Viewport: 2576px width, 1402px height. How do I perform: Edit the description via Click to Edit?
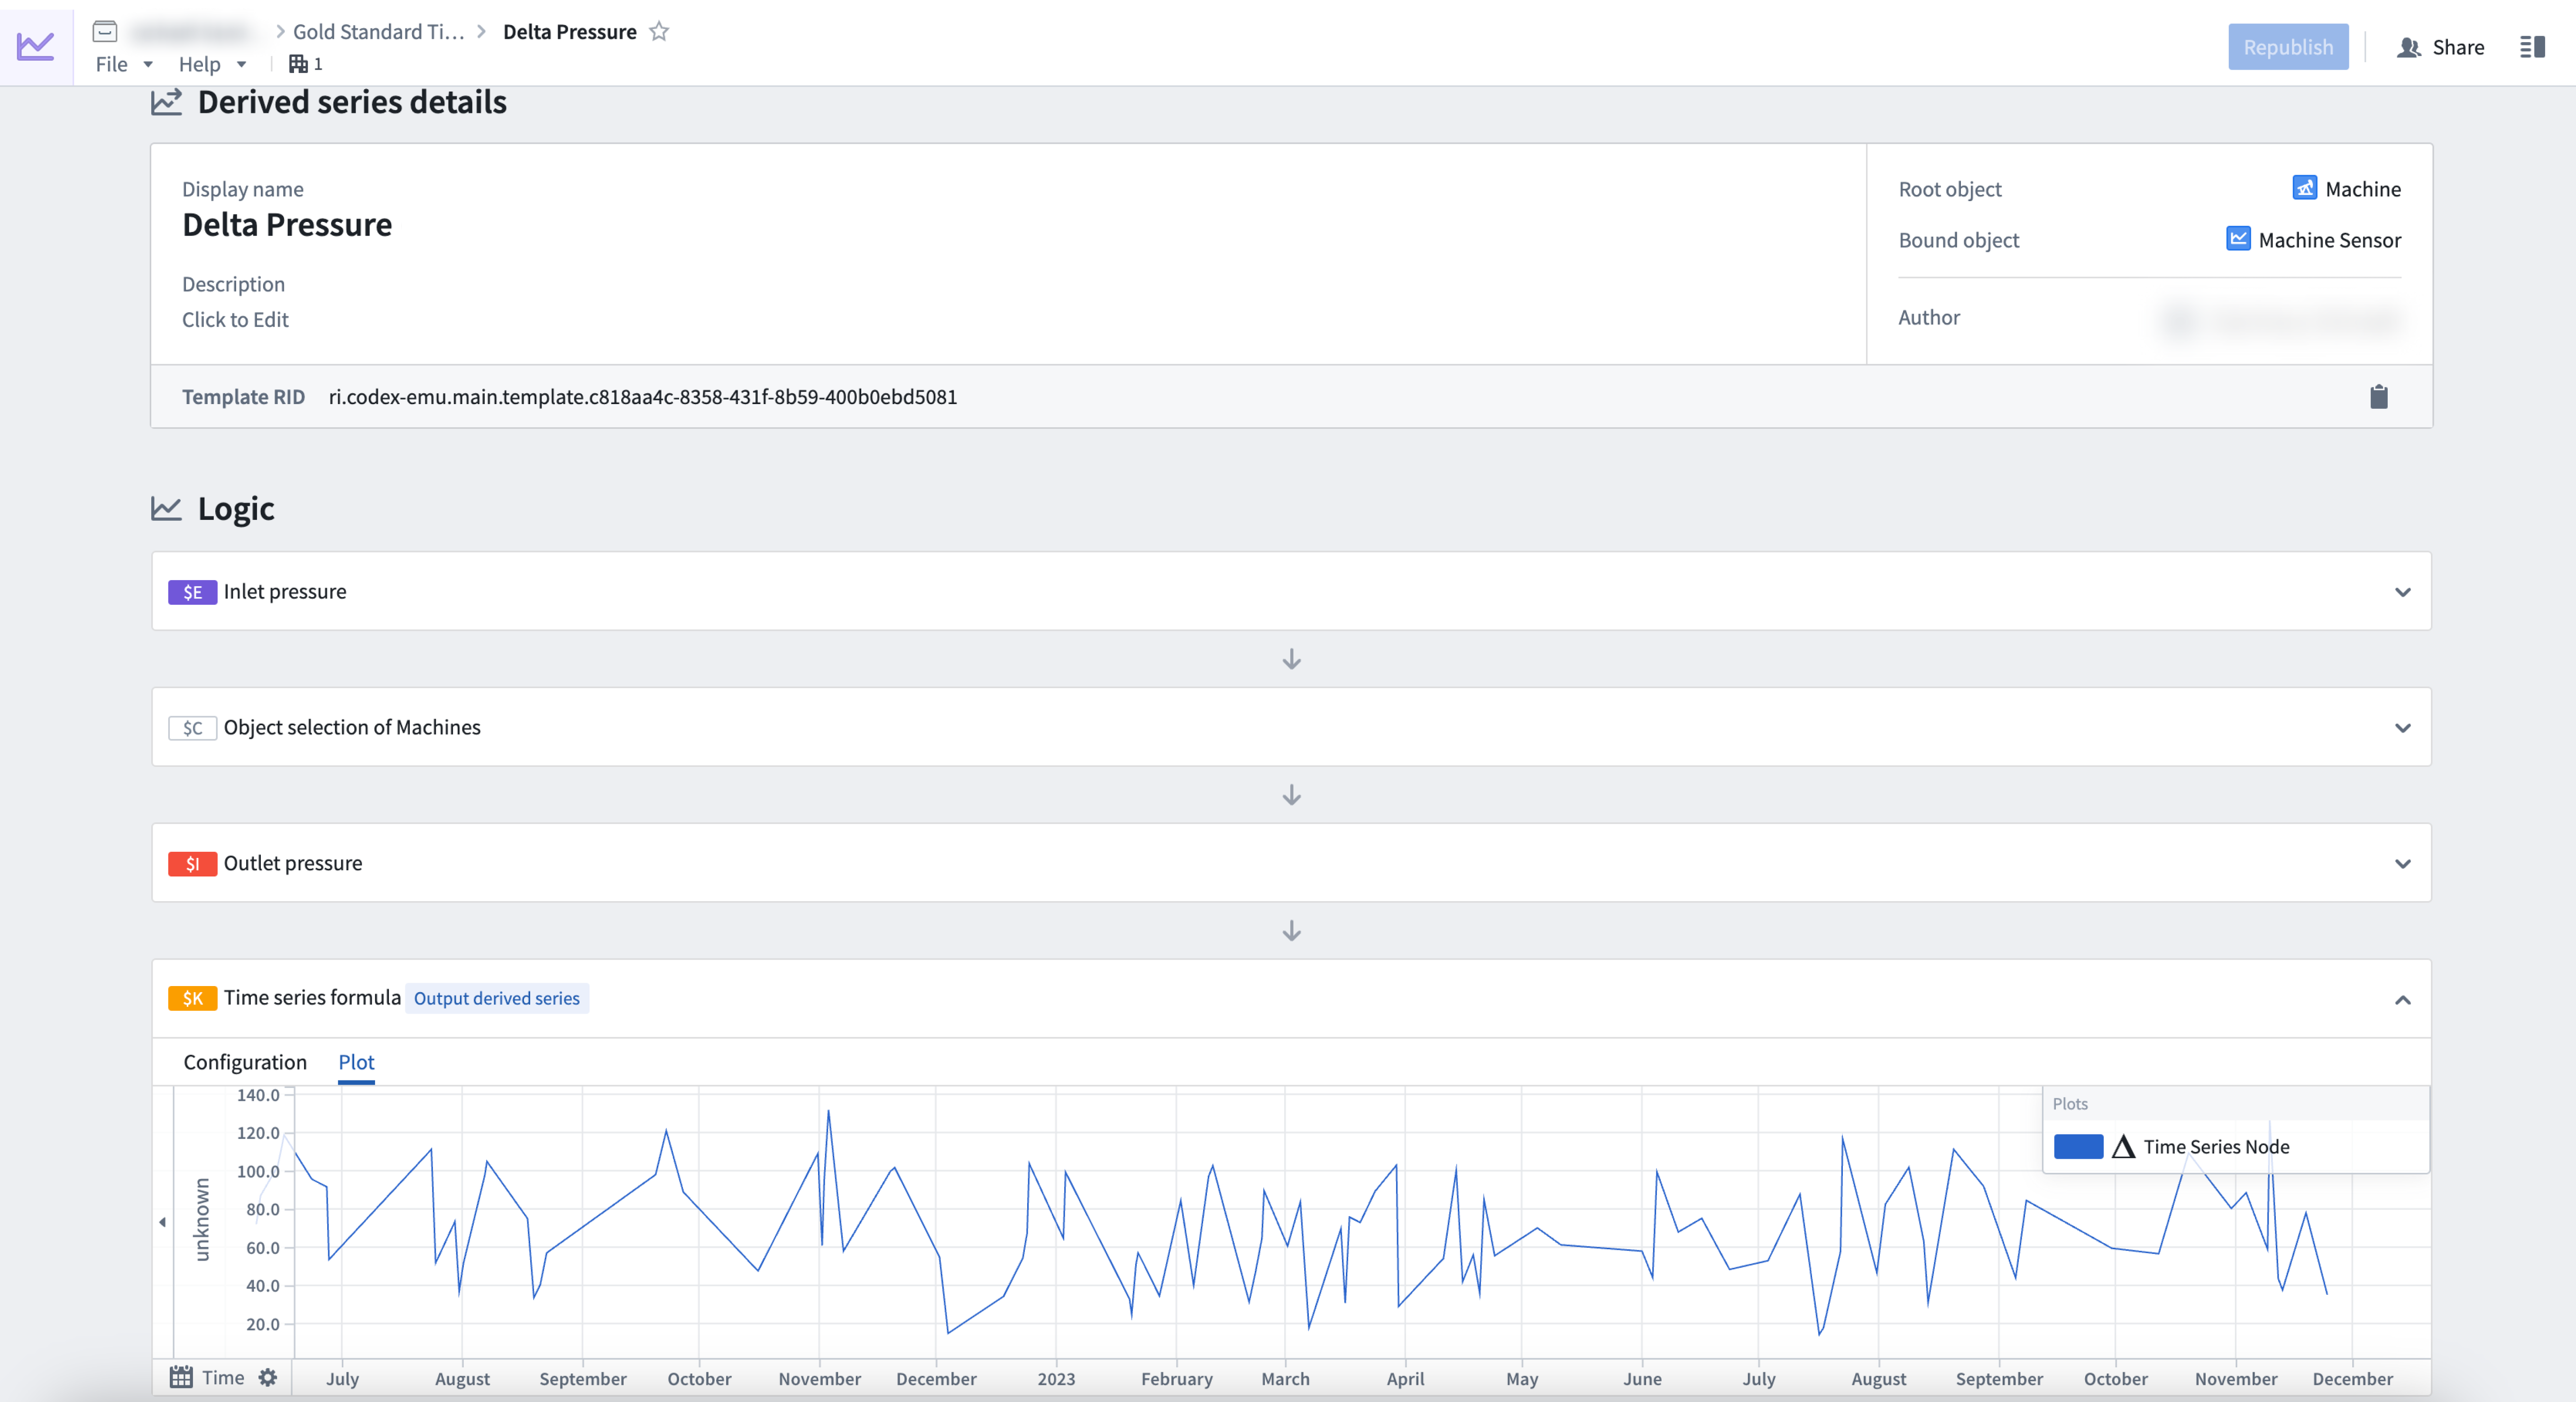pyautogui.click(x=235, y=320)
